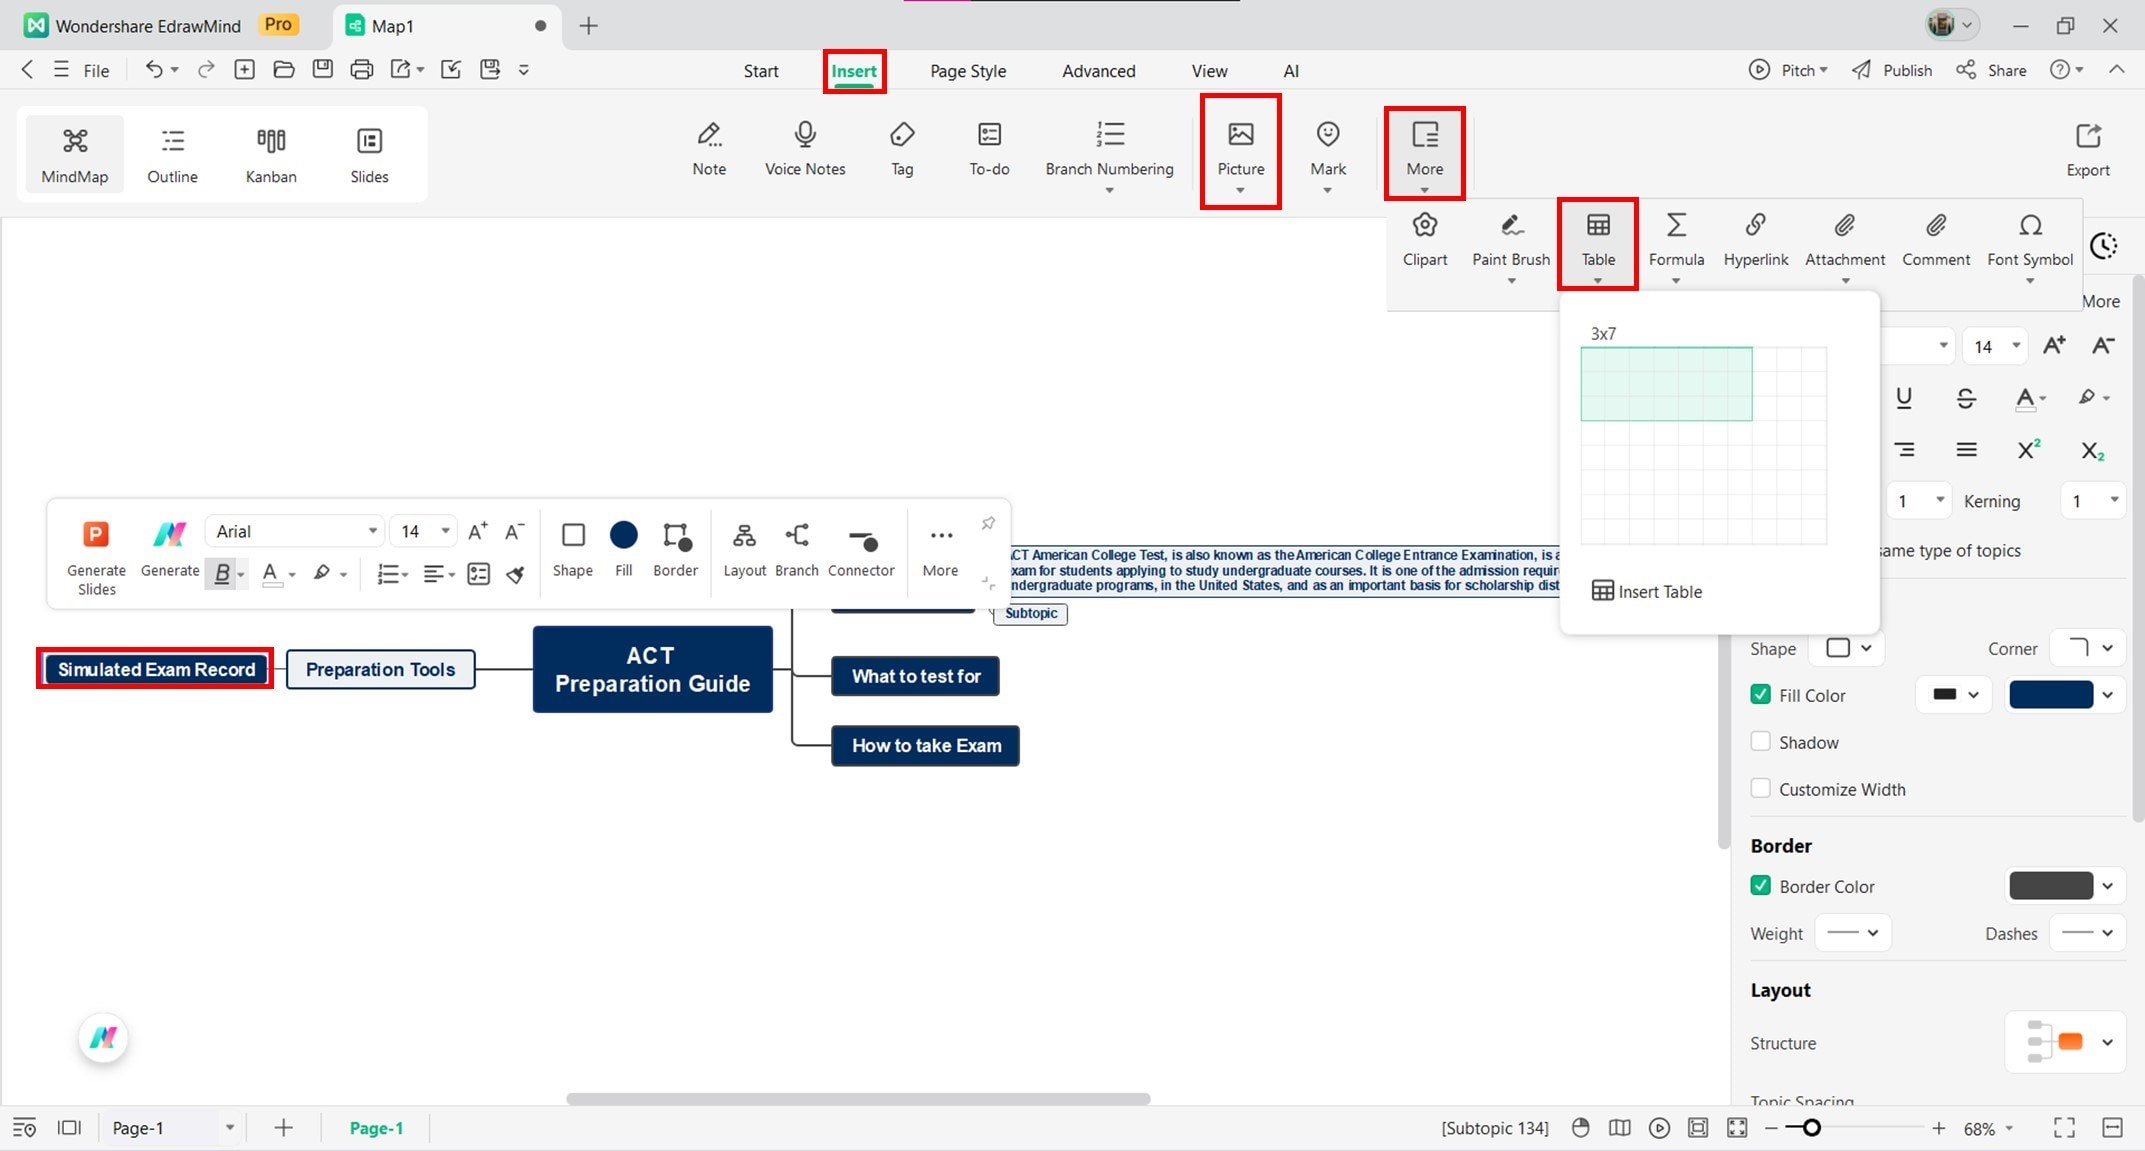
Task: Open File menu
Action: coord(96,70)
